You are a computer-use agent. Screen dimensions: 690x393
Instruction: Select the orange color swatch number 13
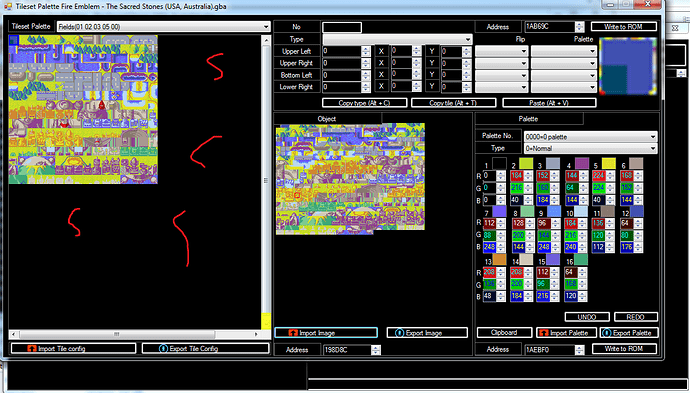coord(499,260)
